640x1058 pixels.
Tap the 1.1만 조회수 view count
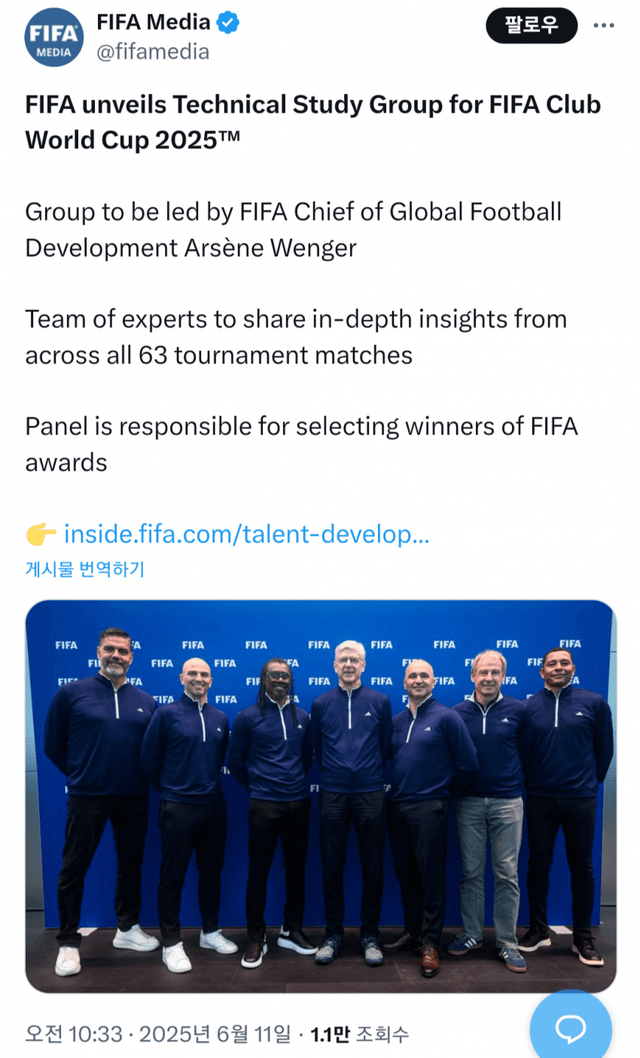pyautogui.click(x=359, y=1034)
